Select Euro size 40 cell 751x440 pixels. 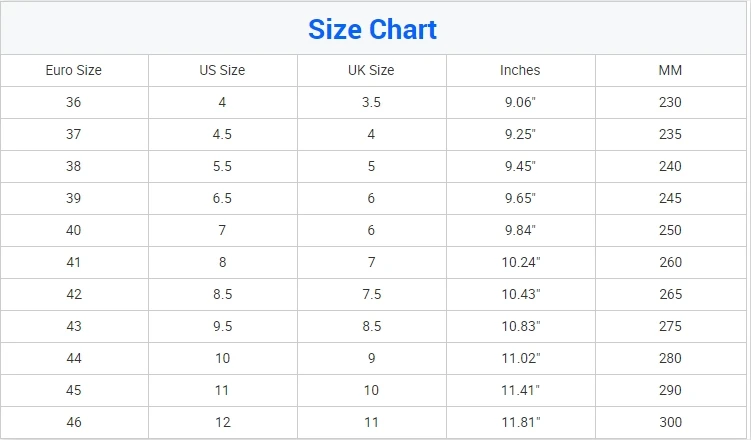74,230
